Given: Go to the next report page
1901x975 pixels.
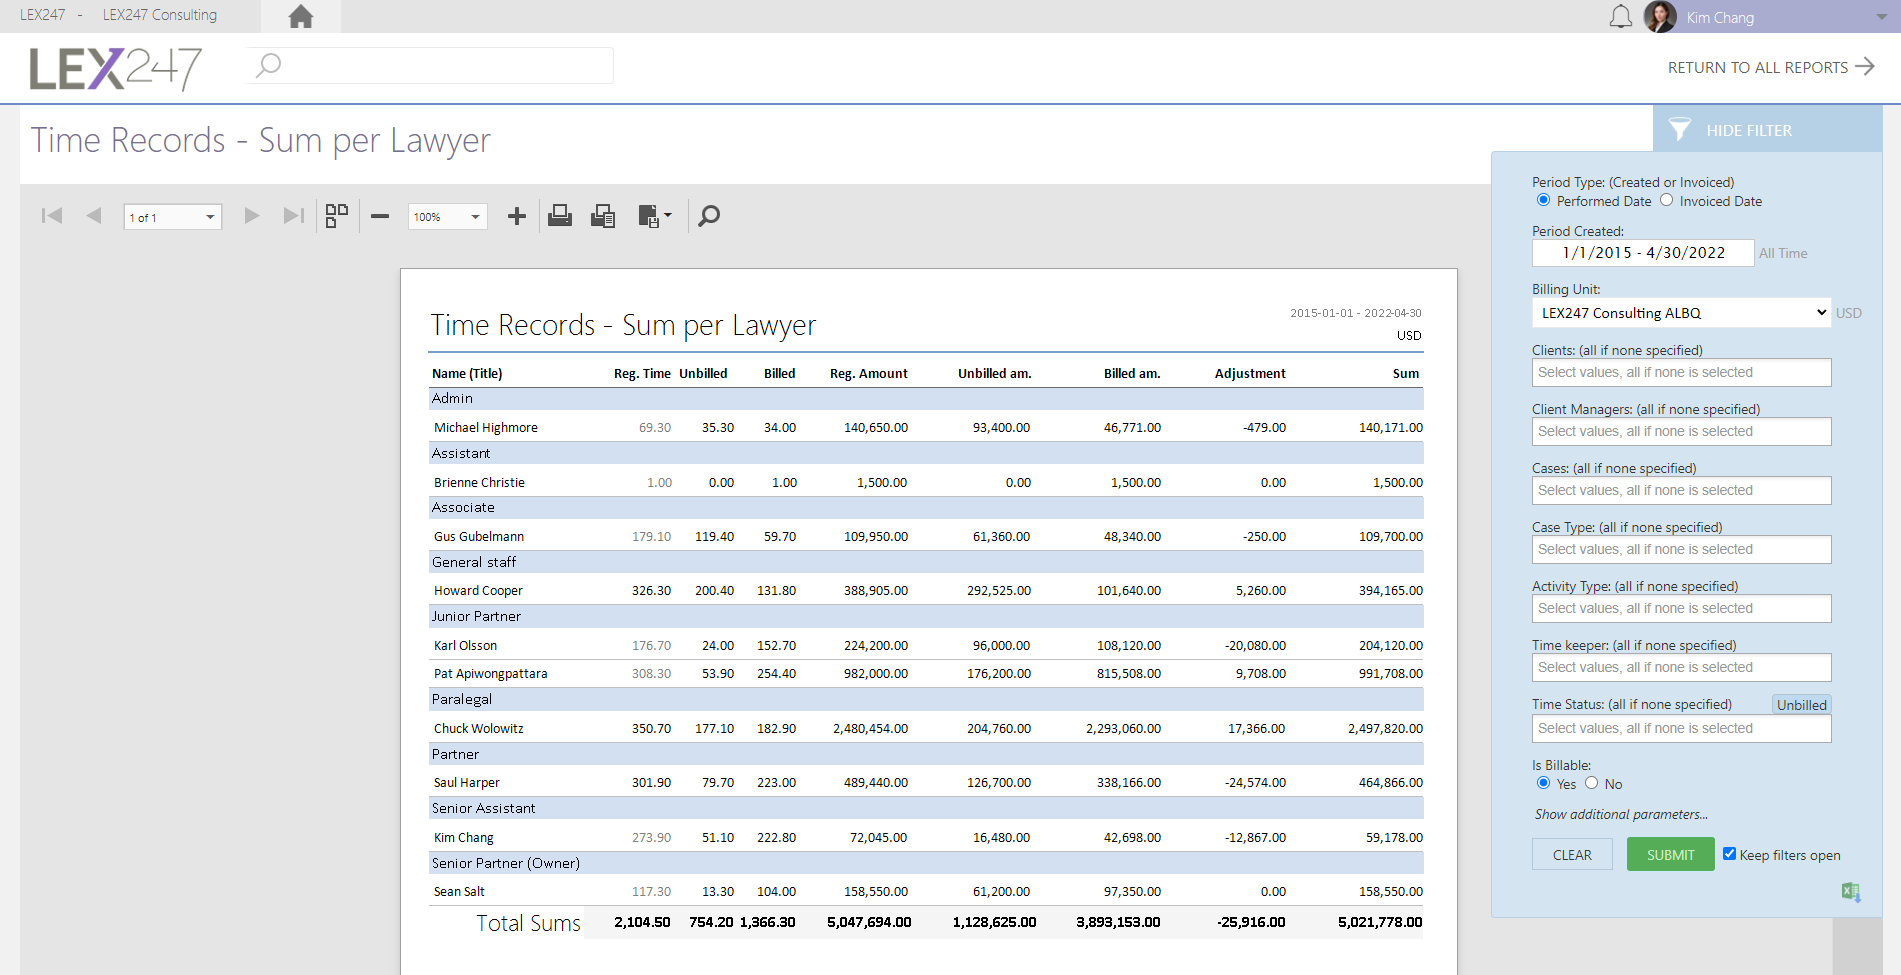Looking at the screenshot, I should 252,216.
